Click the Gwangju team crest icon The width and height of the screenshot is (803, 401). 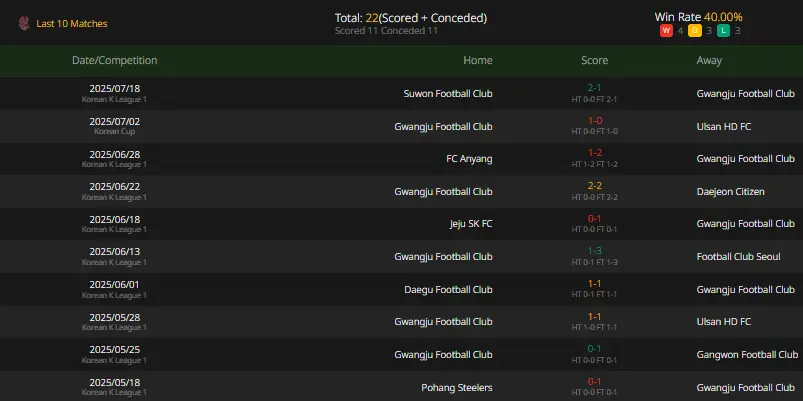click(24, 24)
